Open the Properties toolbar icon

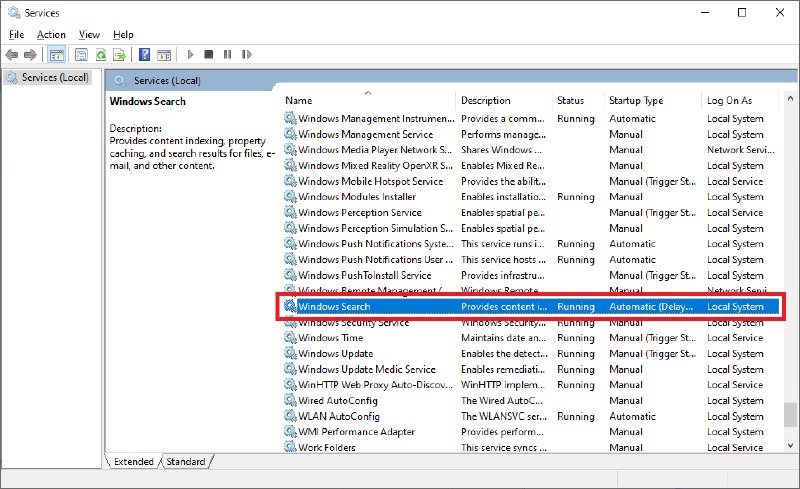[81, 54]
